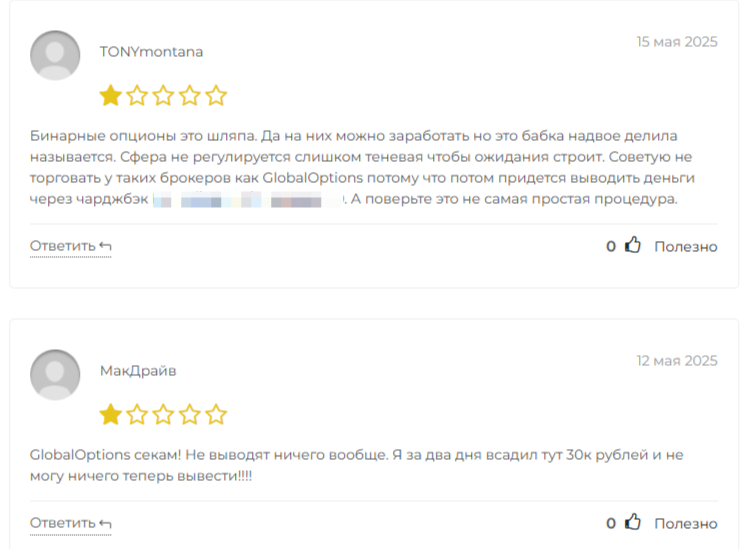Click fifth star in TONYmontana's rating
The height and width of the screenshot is (549, 747).
coord(216,95)
